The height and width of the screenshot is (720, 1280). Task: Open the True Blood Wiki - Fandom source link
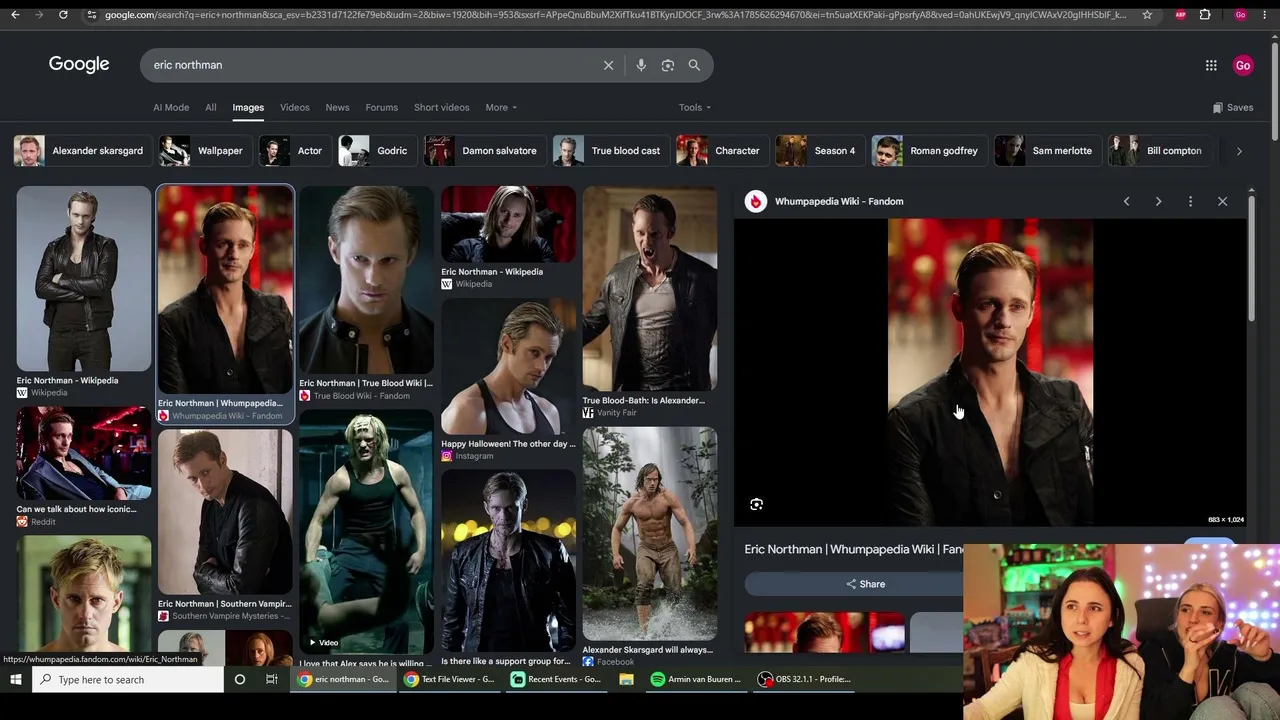[362, 396]
